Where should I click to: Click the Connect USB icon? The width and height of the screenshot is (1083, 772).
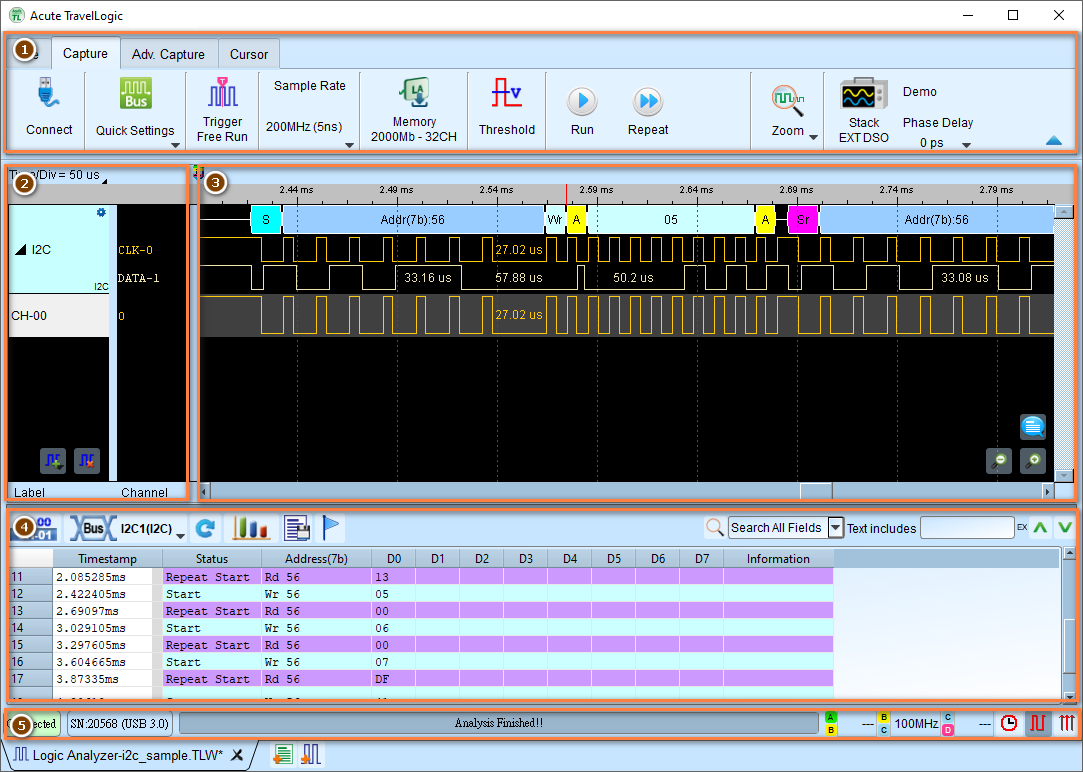coord(48,93)
